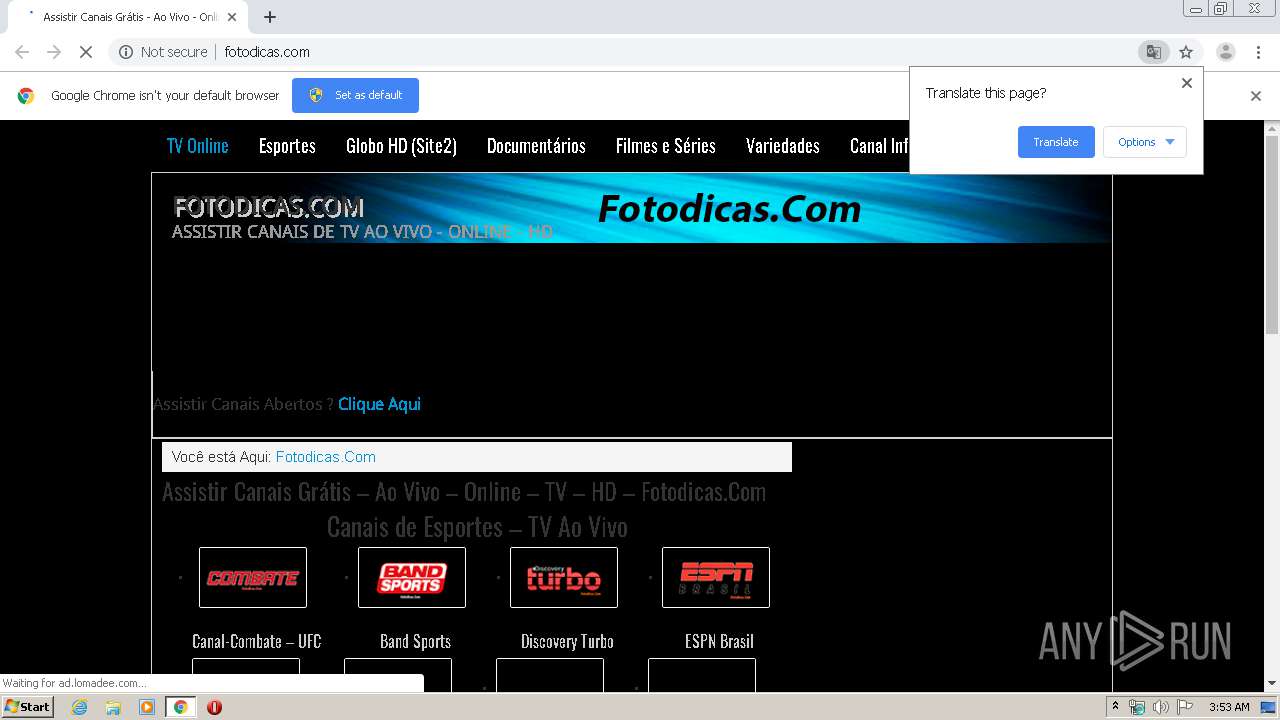Screen dimensions: 1280x720
Task: Open the Action Center flag icon
Action: (x=1183, y=707)
